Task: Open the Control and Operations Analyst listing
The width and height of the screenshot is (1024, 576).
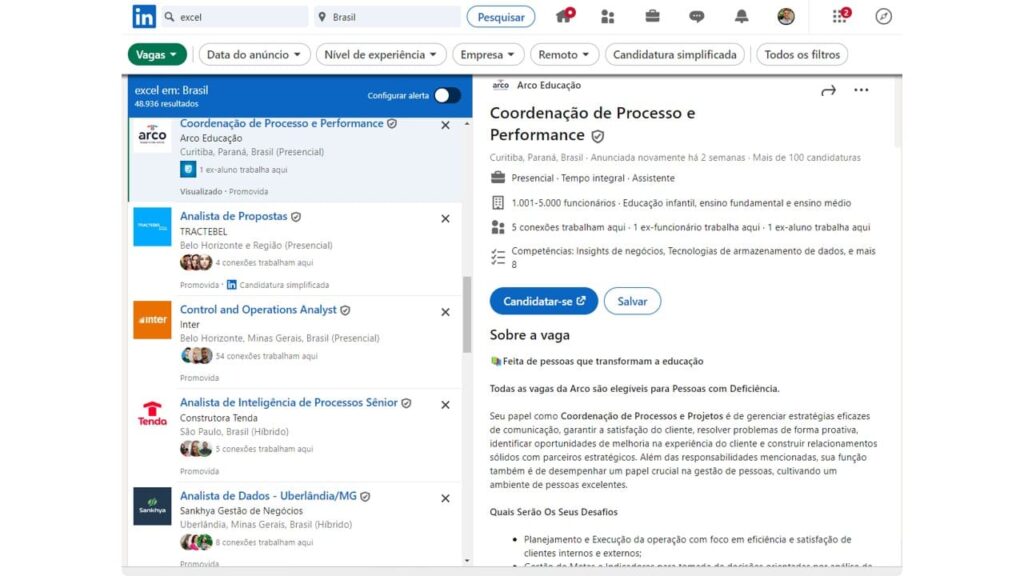Action: click(x=258, y=310)
